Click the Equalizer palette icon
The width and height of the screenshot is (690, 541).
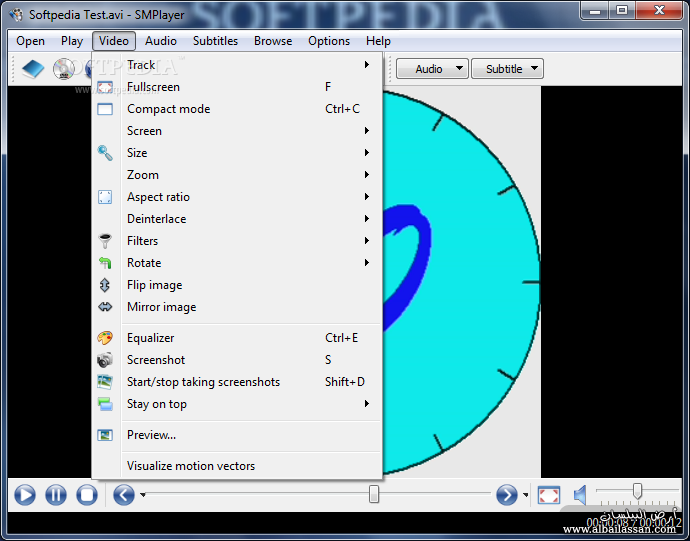click(105, 338)
